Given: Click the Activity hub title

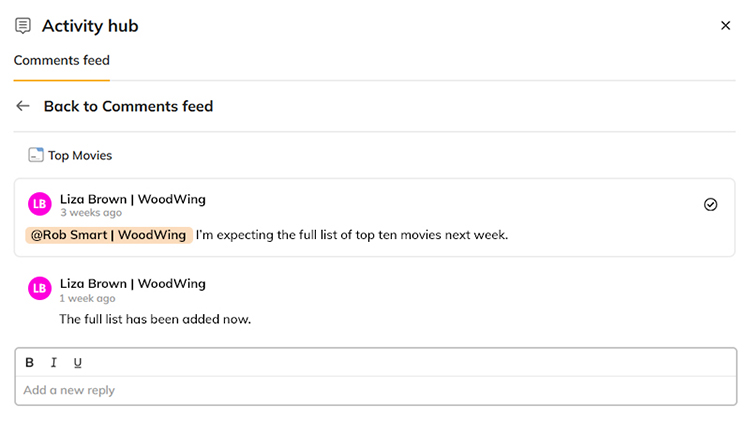Looking at the screenshot, I should coord(90,26).
